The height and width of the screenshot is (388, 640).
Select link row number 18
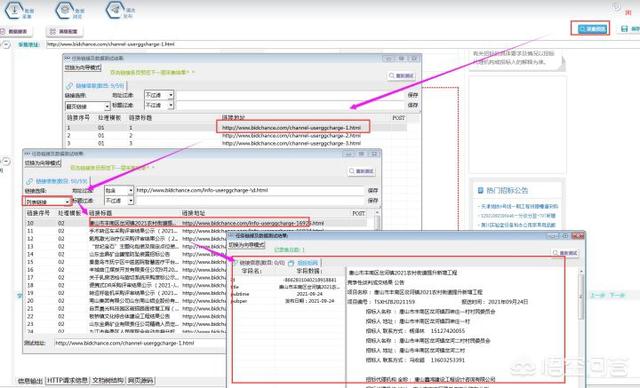[x=125, y=285]
